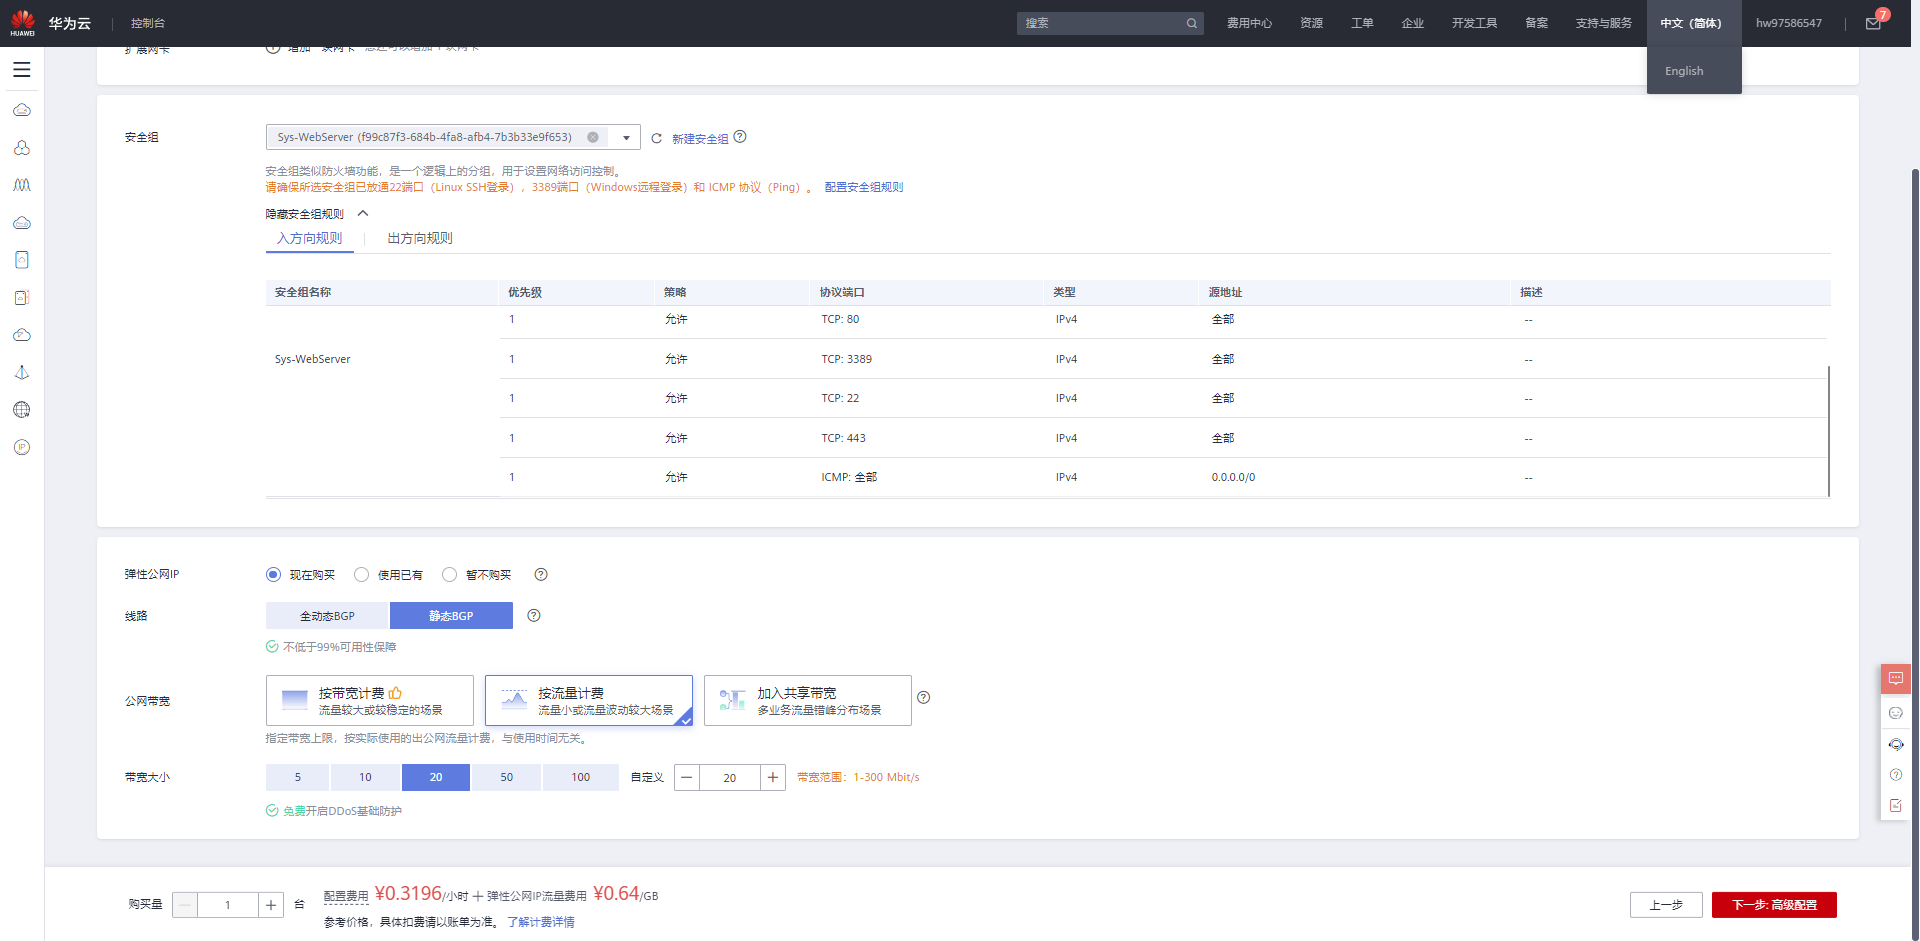Viewport: 1920px width, 941px height.
Task: Open security group help question icon
Action: tap(740, 137)
